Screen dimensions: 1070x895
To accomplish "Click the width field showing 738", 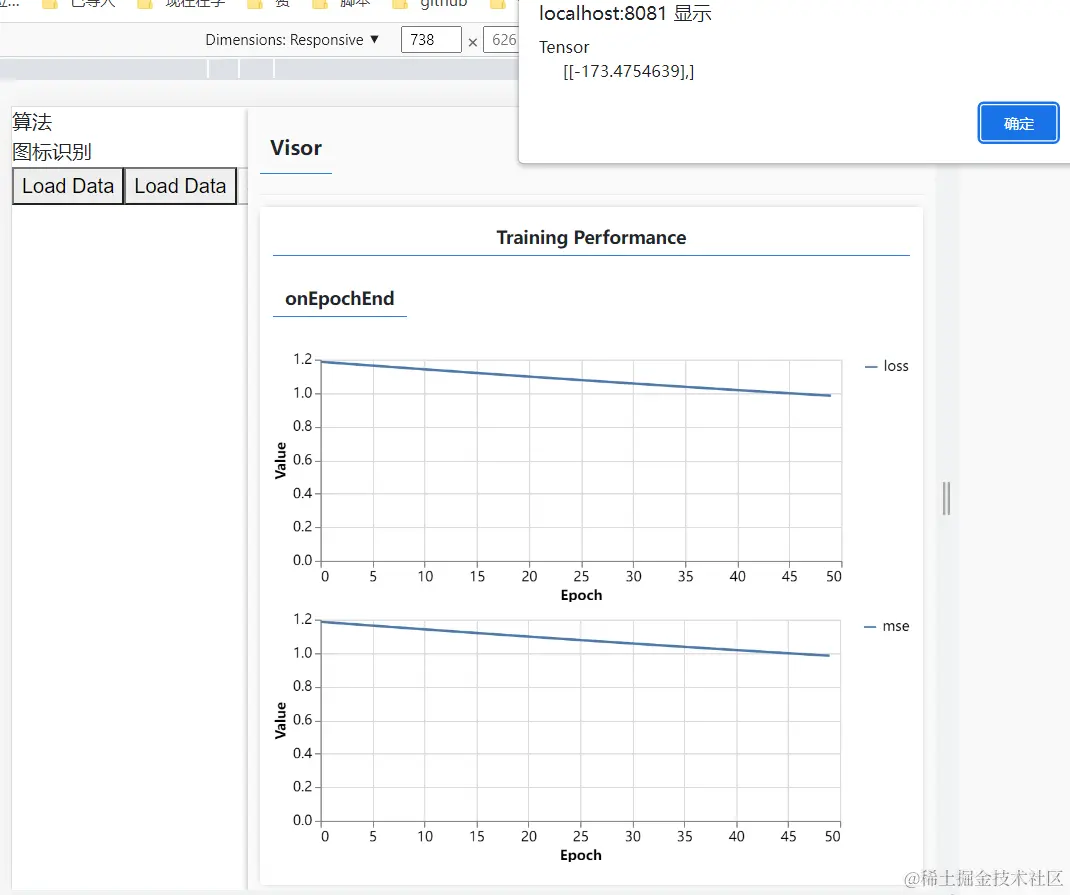I will pyautogui.click(x=431, y=40).
